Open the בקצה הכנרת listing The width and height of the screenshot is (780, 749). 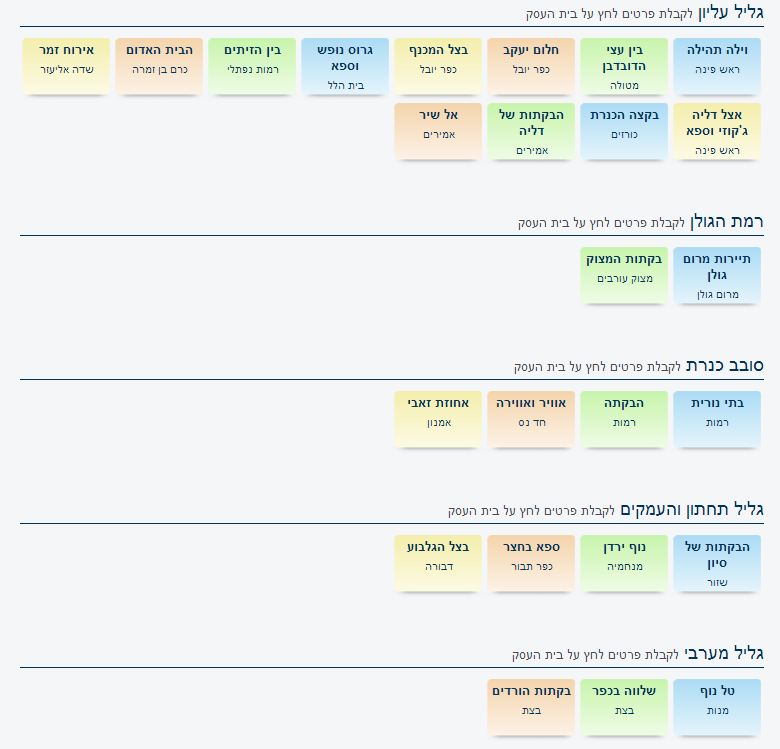624,130
